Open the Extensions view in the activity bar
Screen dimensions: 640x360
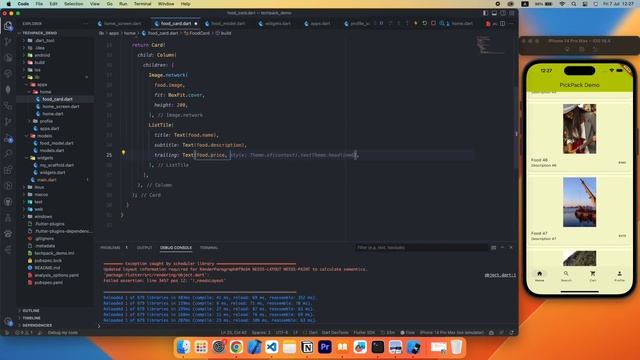(x=8, y=170)
